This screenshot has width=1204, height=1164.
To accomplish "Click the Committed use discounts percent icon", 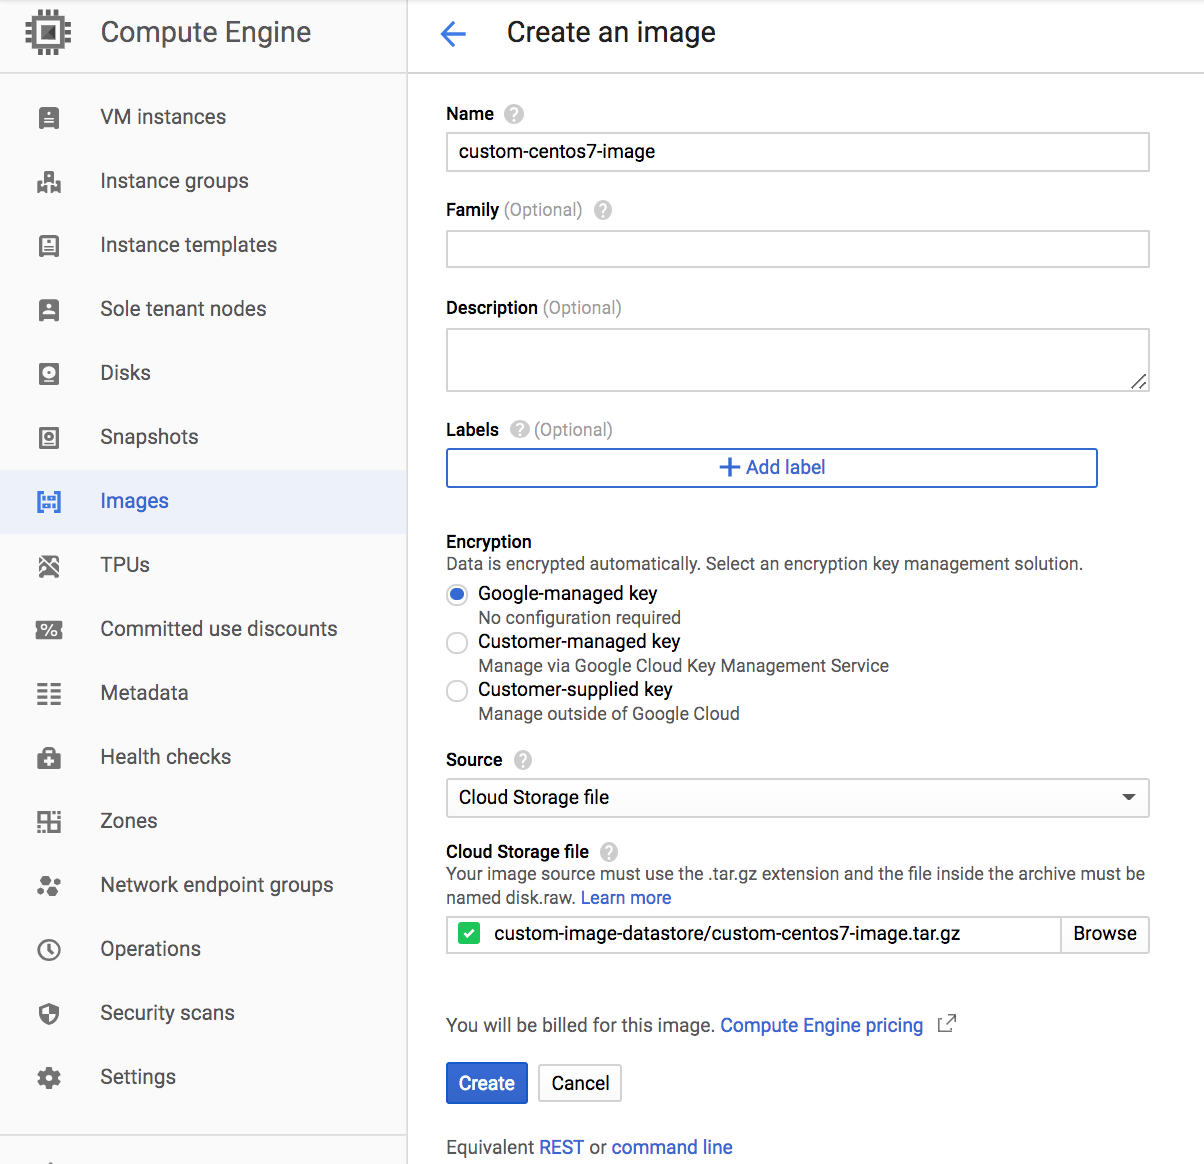I will [49, 630].
